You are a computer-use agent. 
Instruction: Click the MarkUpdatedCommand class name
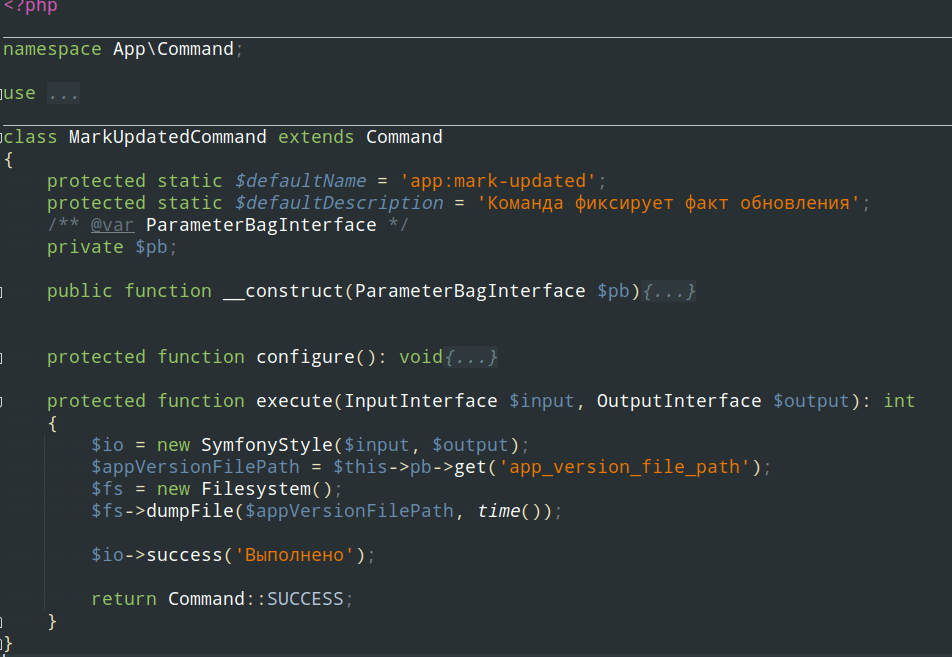pos(166,137)
